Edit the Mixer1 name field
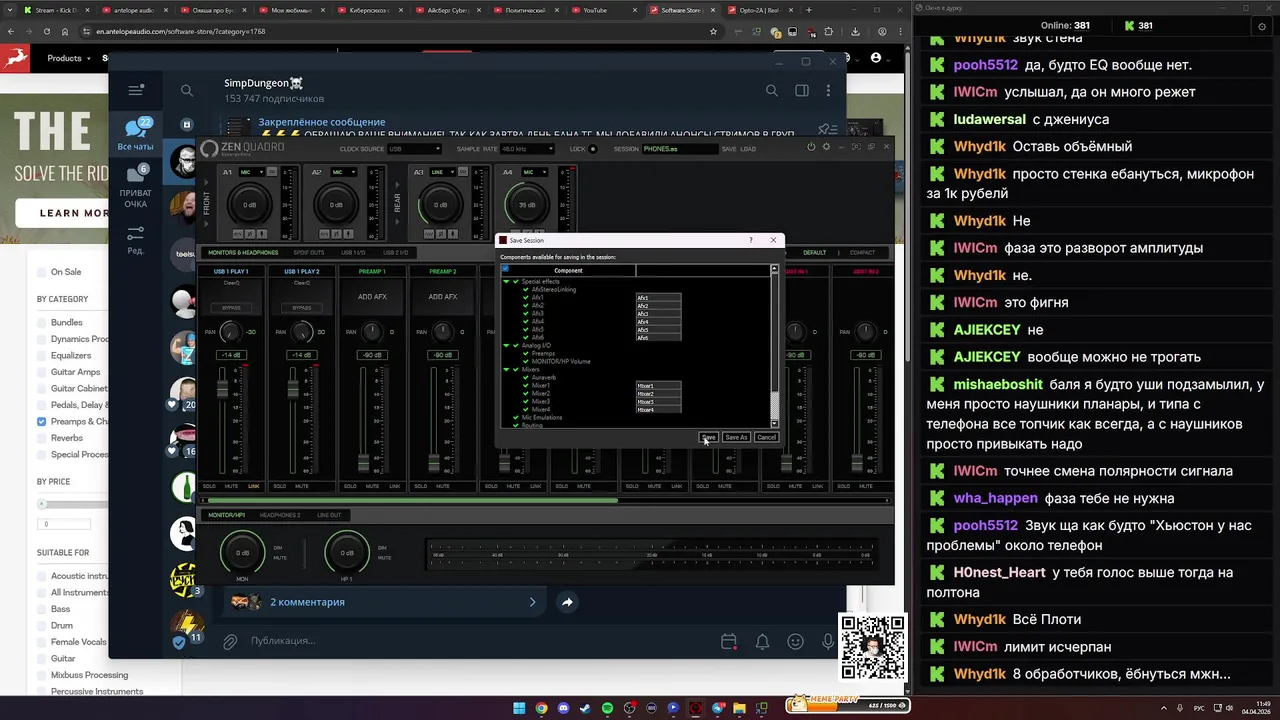This screenshot has width=1280, height=720. [x=658, y=386]
